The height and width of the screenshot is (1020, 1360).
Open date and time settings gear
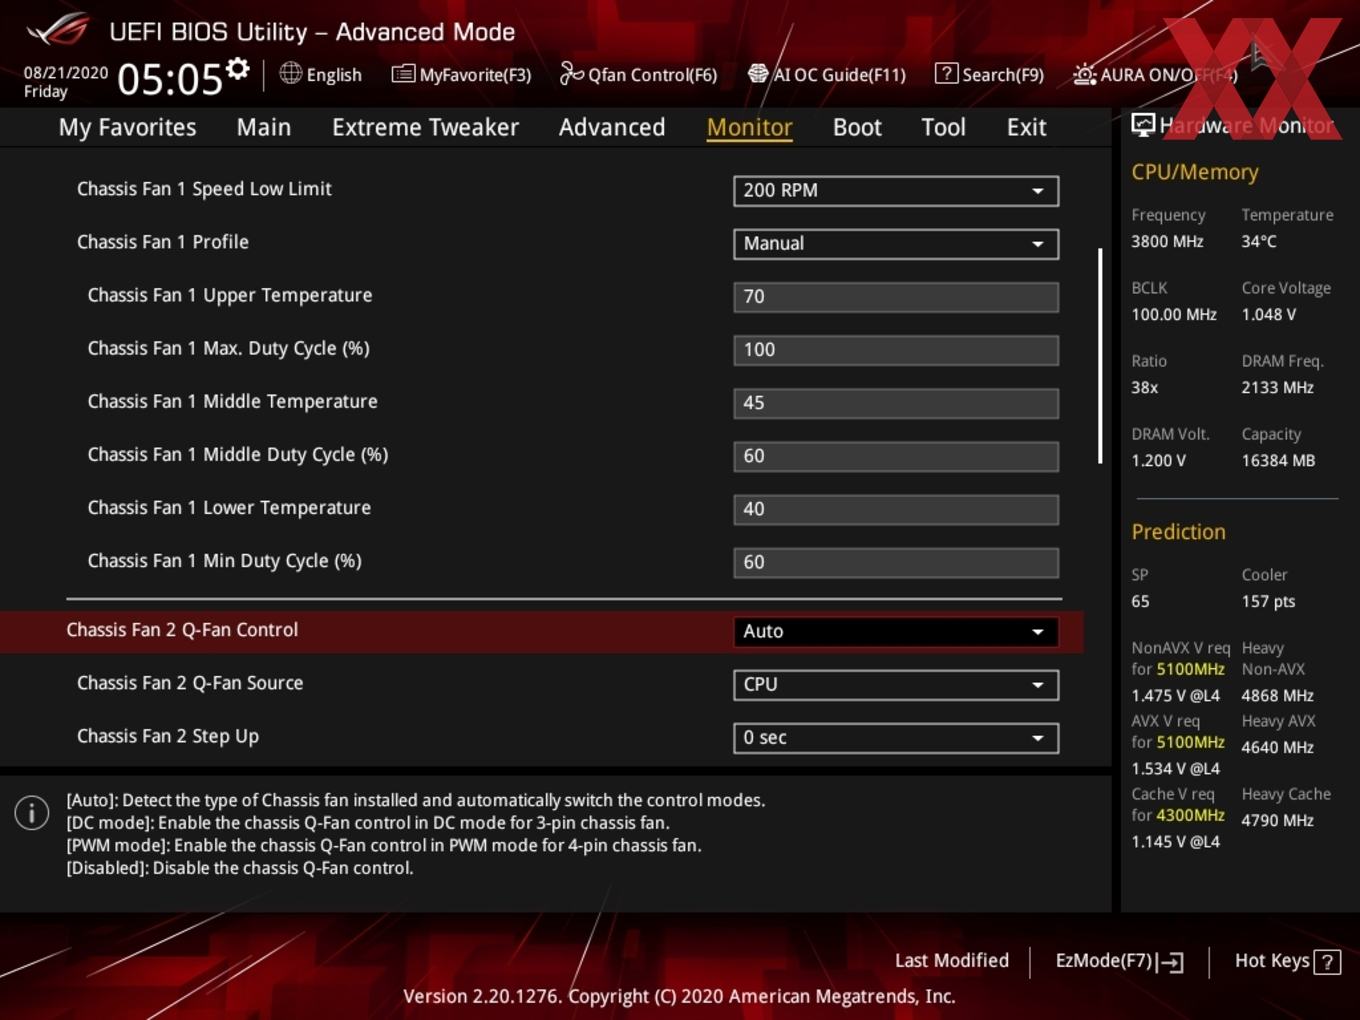(x=237, y=68)
